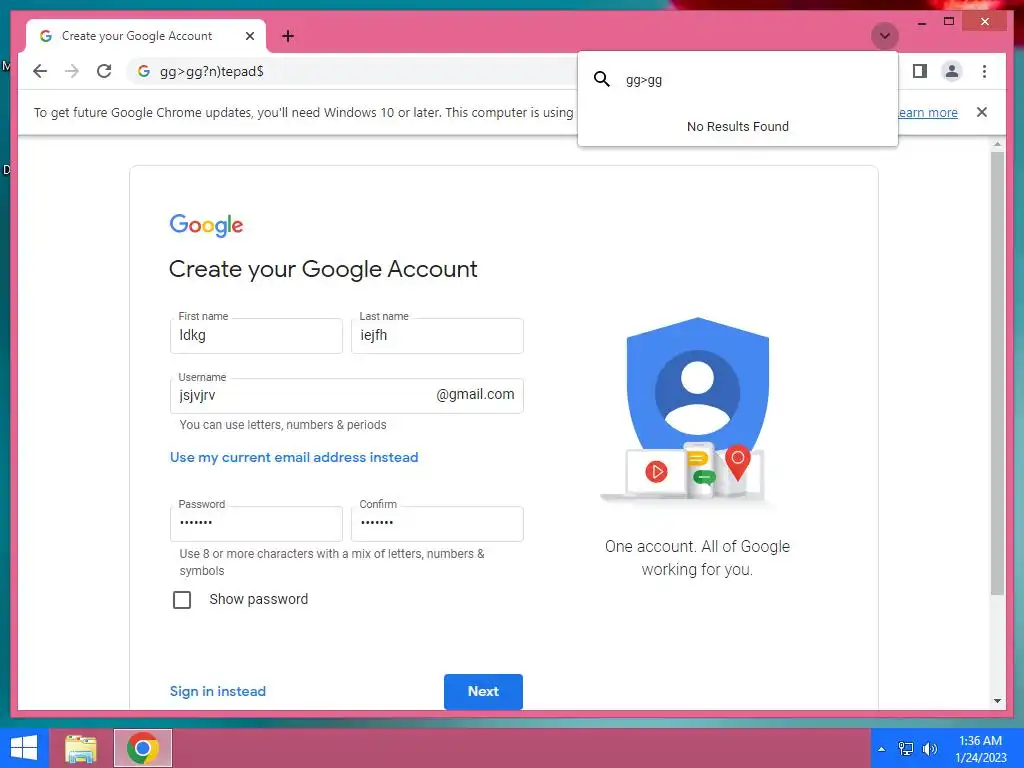Open the Learn more link in update bar
The height and width of the screenshot is (768, 1024).
click(x=927, y=112)
